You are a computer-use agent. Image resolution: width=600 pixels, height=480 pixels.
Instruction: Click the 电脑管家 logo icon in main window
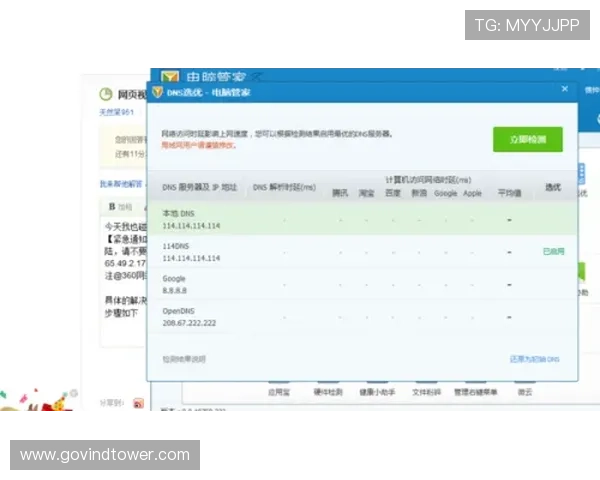coord(170,76)
